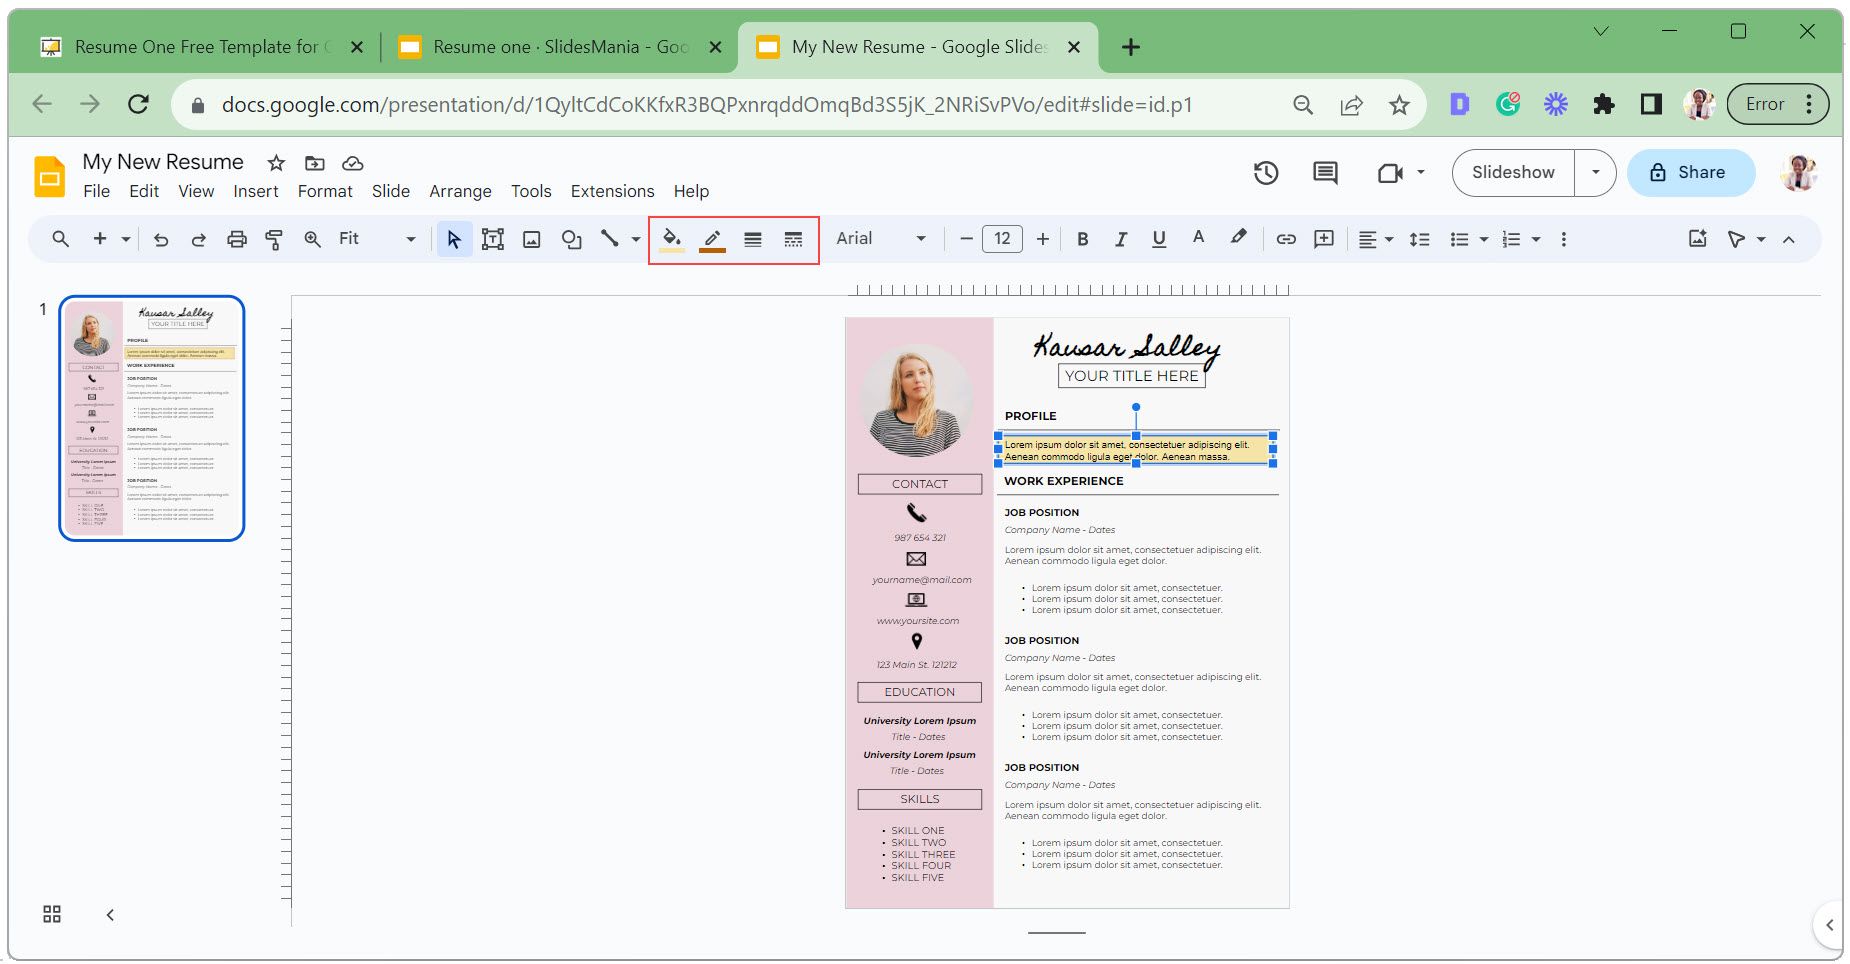Select the Text box tool
The height and width of the screenshot is (964, 1850).
point(492,239)
